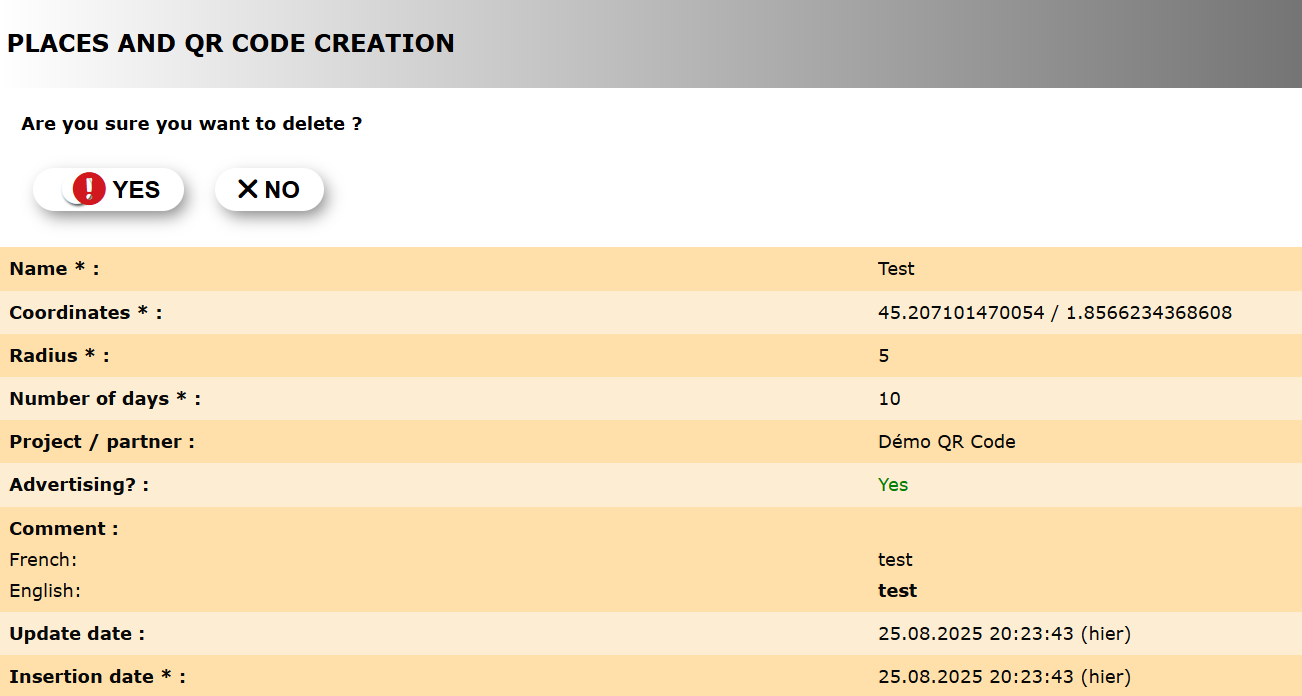Click the Number of days value 10
The height and width of the screenshot is (696, 1302).
coord(889,399)
